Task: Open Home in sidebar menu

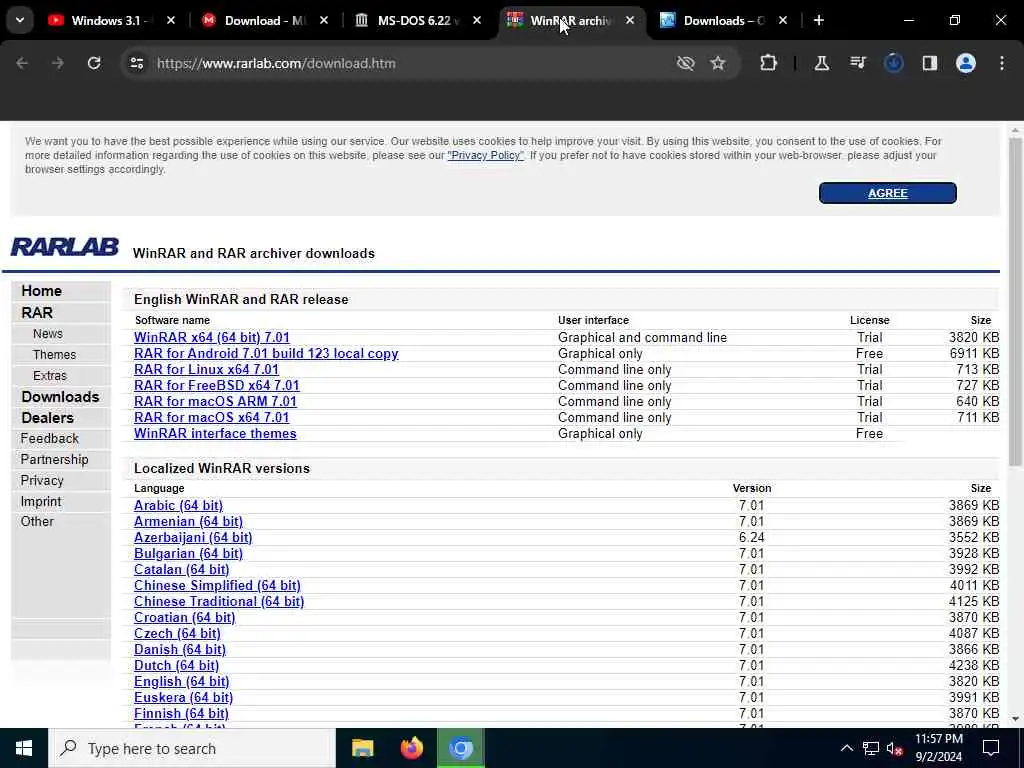Action: (41, 291)
